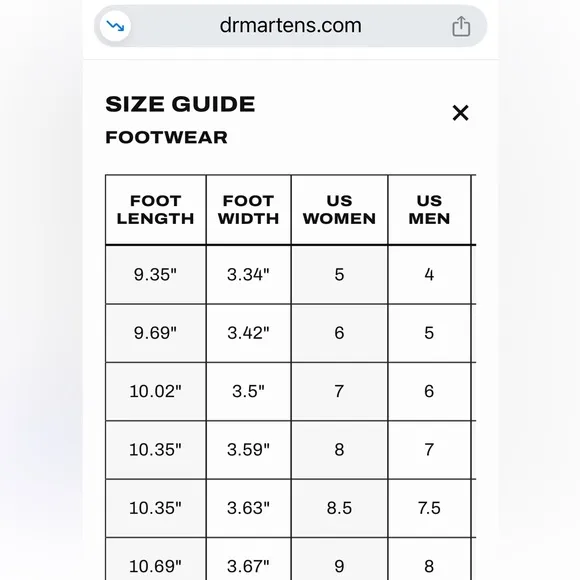580x580 pixels.
Task: Tap the 3.34" foot width cell
Action: tap(249, 274)
